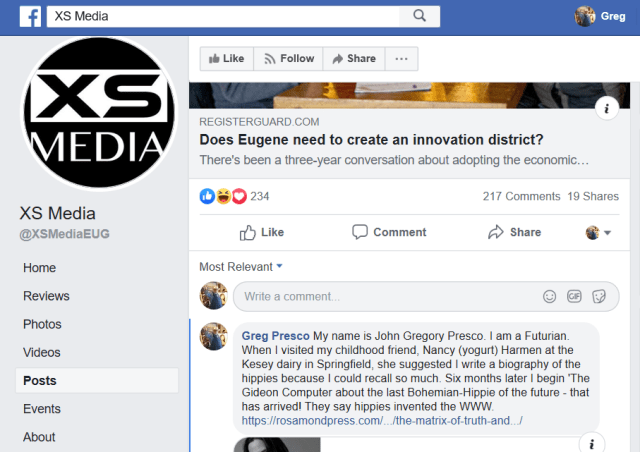Screen dimensions: 640x452
Task: Toggle Follow for the XS Media page
Action: pos(288,59)
